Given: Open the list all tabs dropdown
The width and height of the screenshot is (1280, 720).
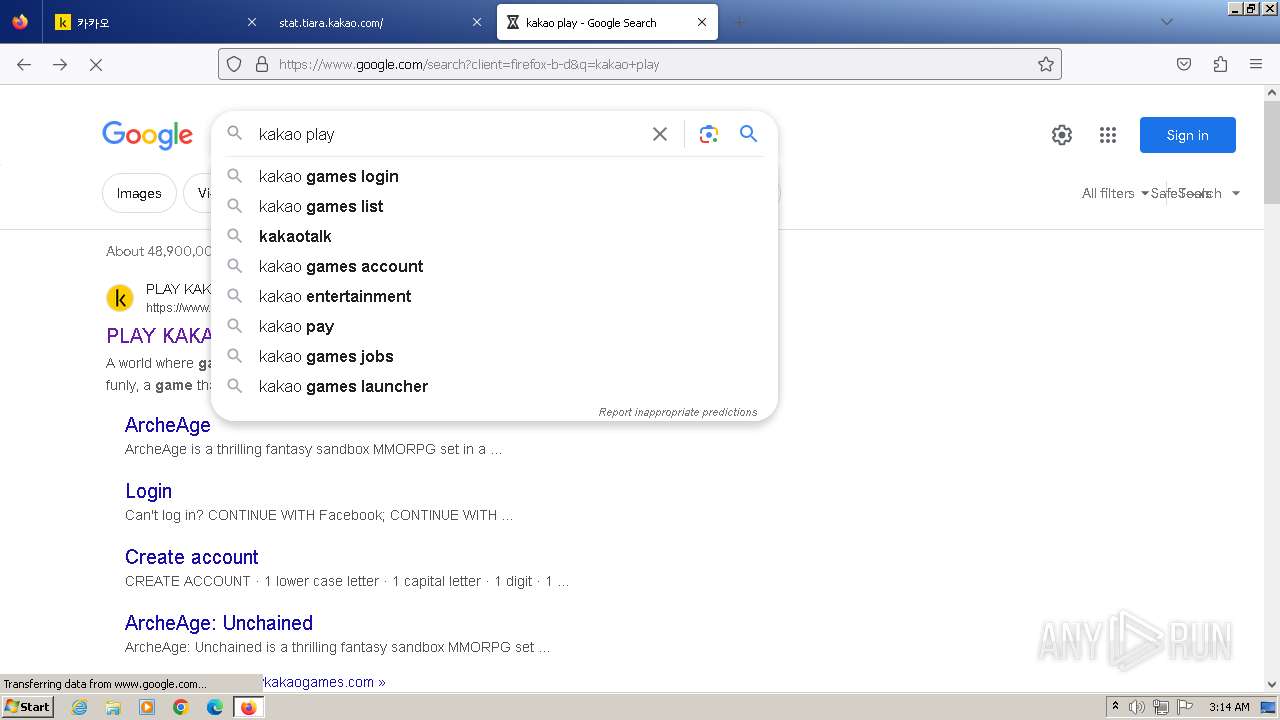Looking at the screenshot, I should (x=1166, y=22).
